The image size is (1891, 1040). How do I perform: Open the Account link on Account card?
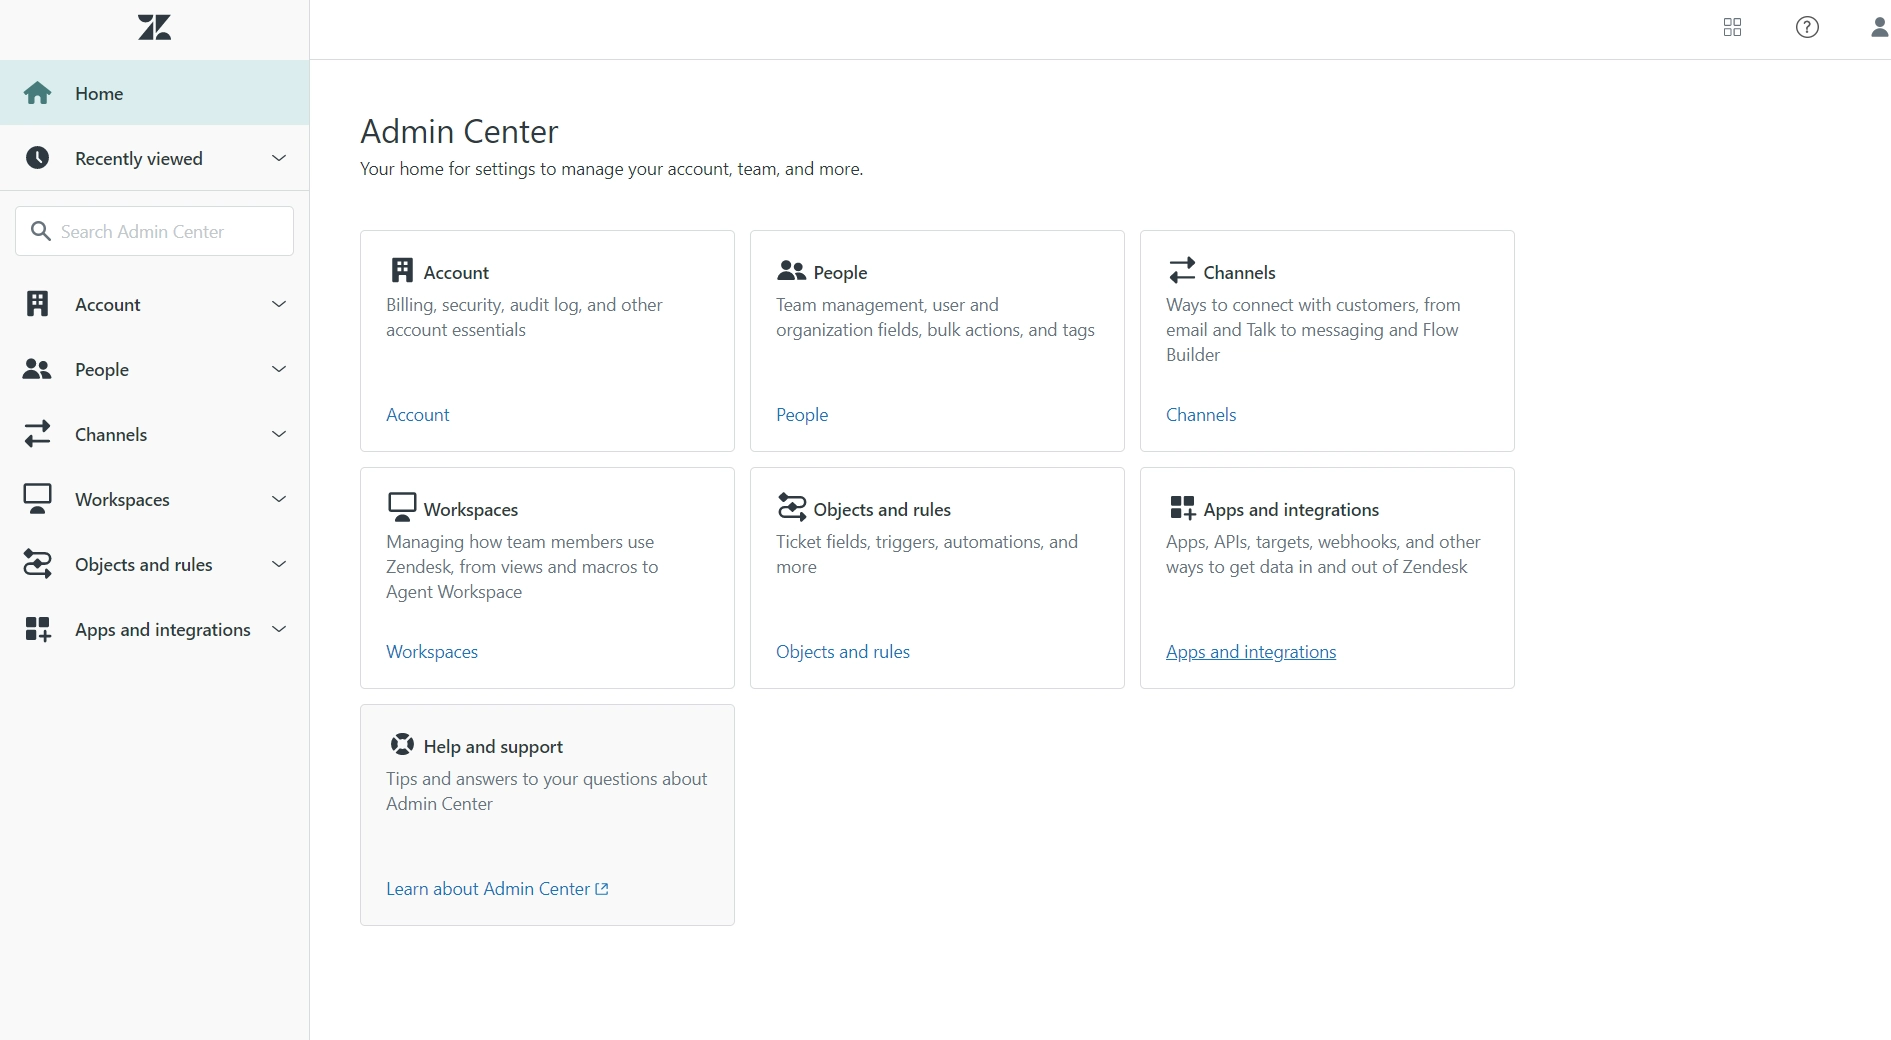click(x=418, y=414)
